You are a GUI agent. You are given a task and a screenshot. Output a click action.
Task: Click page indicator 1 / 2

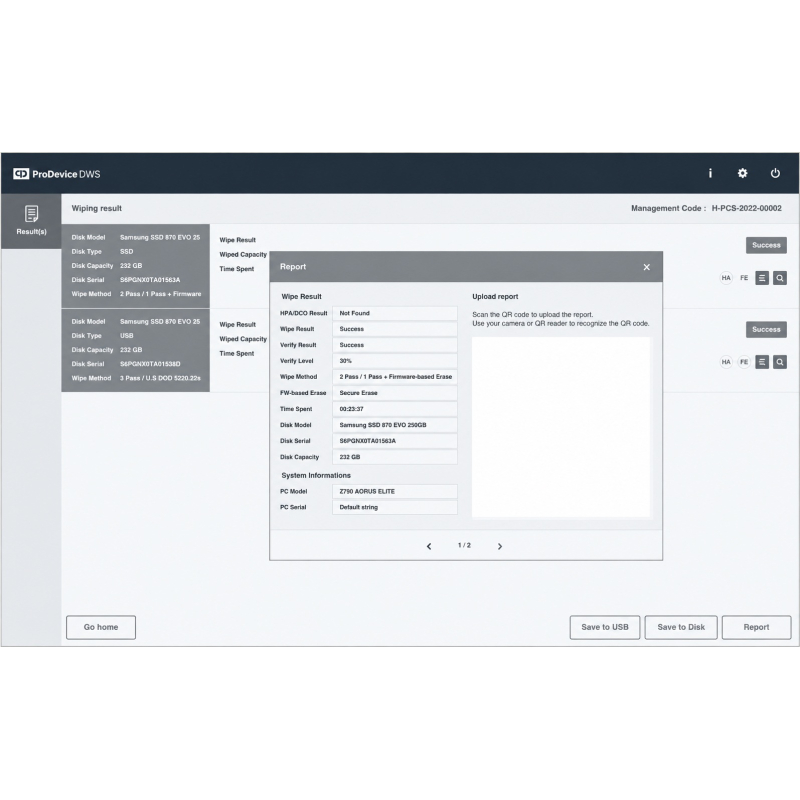click(x=464, y=545)
